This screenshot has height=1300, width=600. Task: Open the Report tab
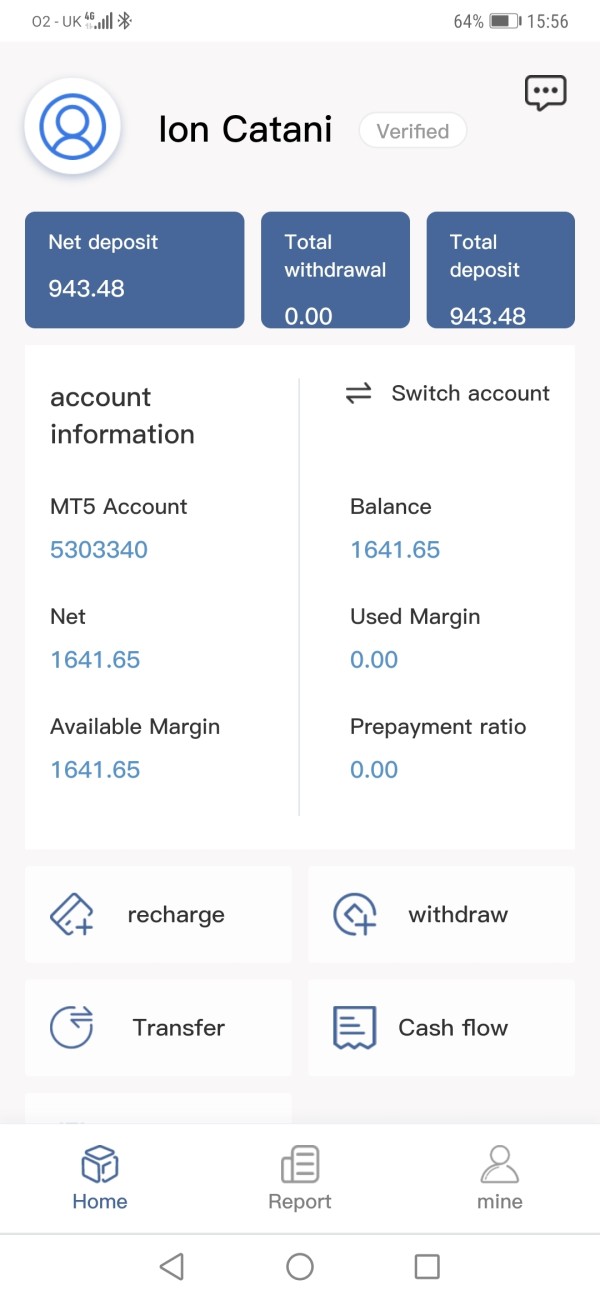click(300, 1178)
